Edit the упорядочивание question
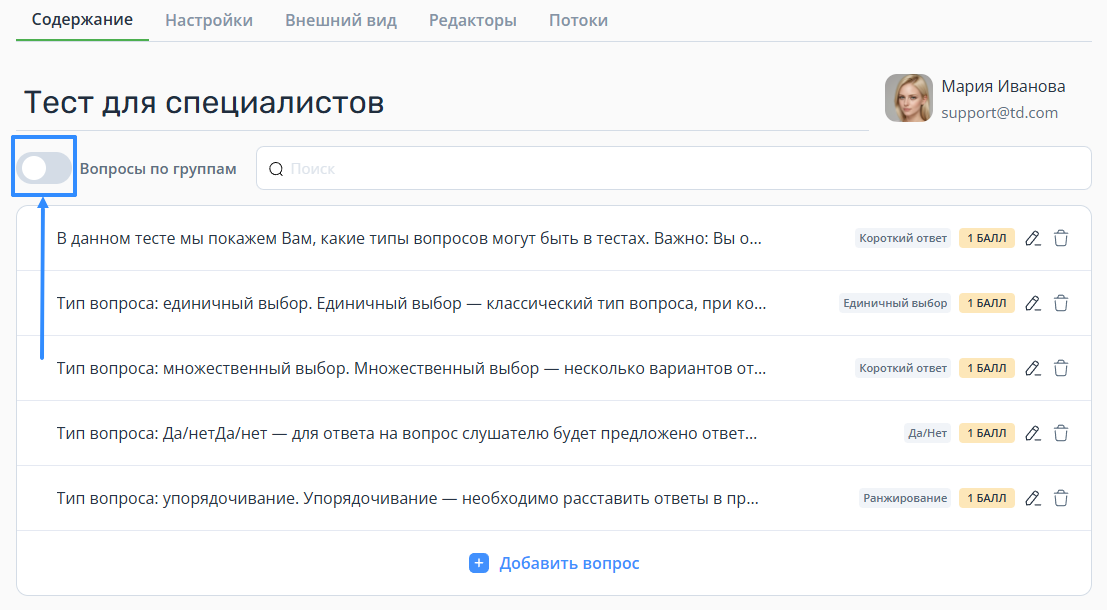The width and height of the screenshot is (1107, 610). pyautogui.click(x=1033, y=498)
